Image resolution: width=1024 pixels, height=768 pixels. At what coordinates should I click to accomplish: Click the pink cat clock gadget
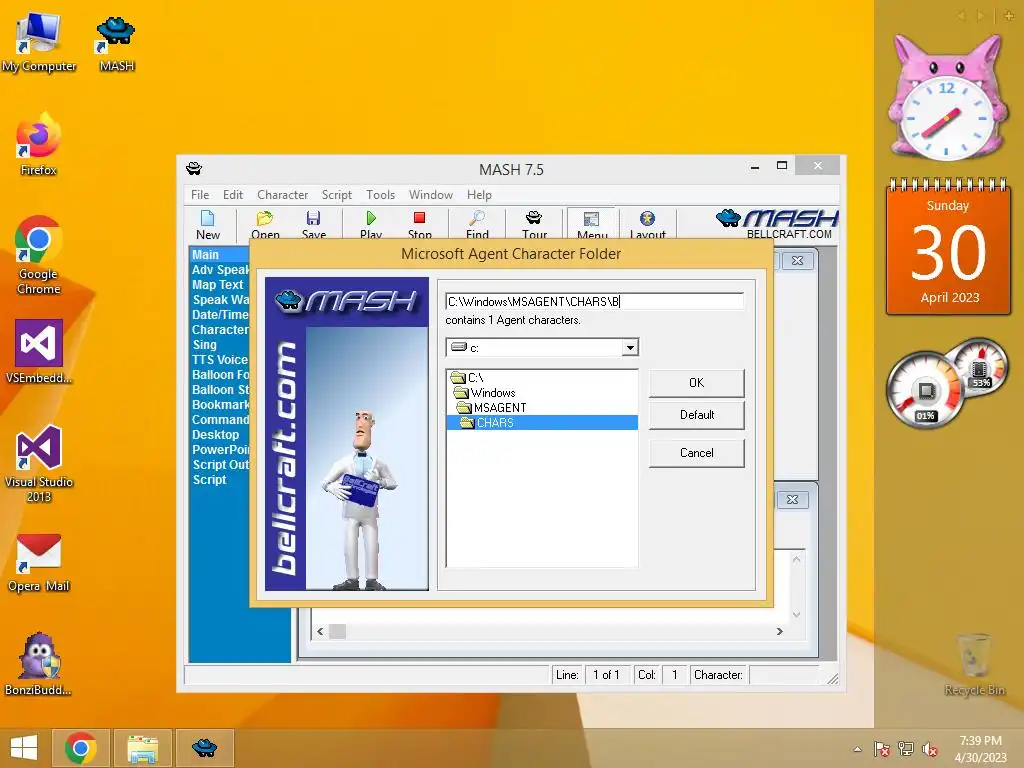point(947,98)
